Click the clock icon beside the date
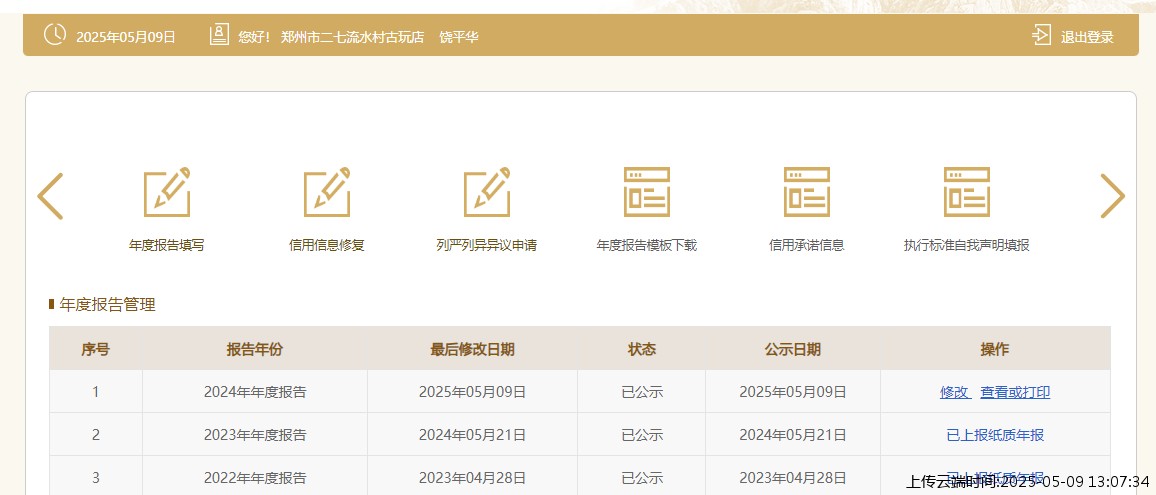Viewport: 1156px width, 495px height. coord(55,35)
